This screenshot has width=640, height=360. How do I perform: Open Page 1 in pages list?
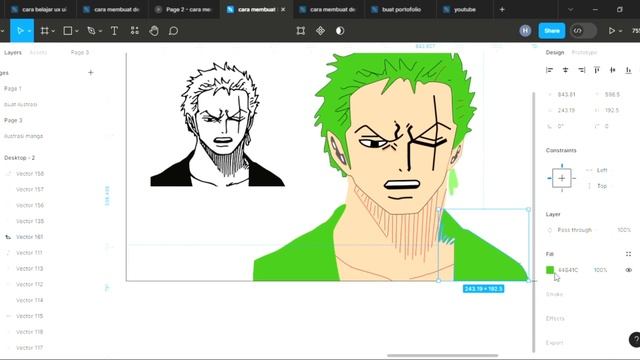13,89
